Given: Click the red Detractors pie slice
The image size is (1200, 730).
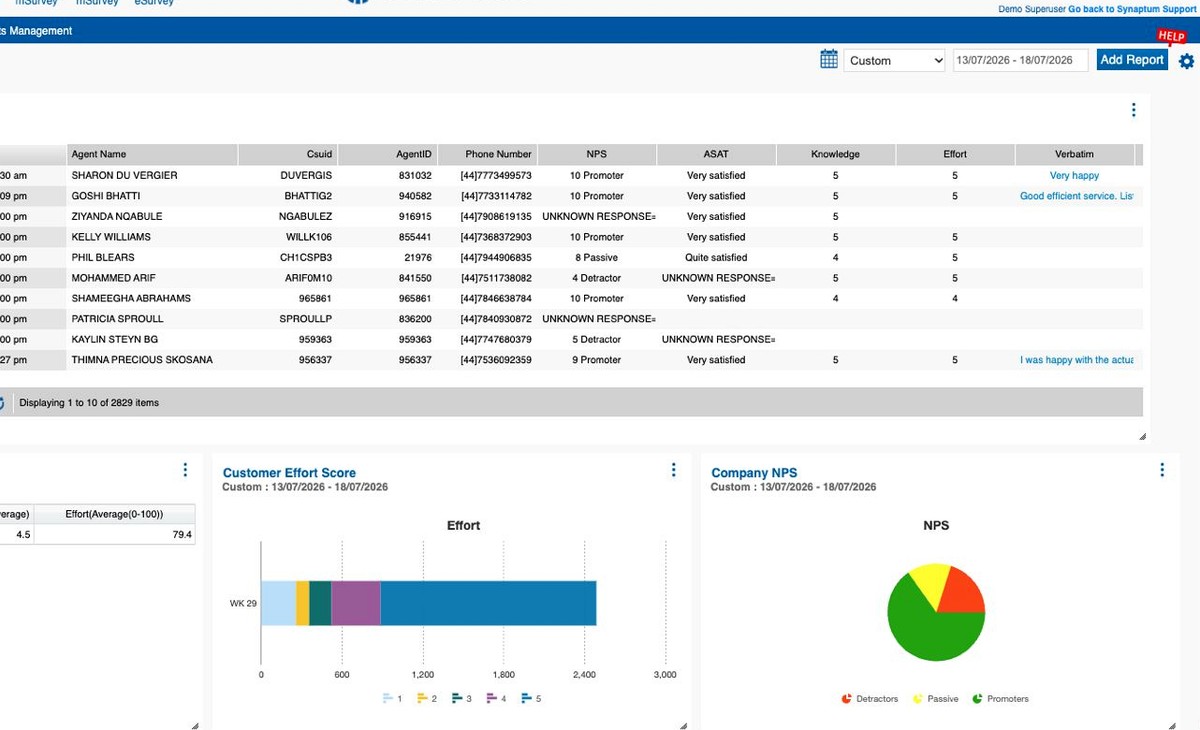Looking at the screenshot, I should [962, 590].
